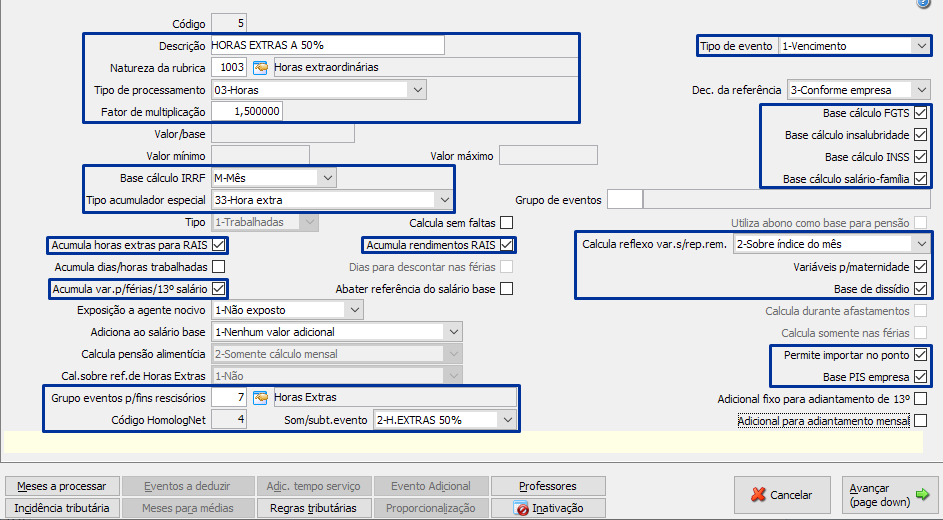This screenshot has width=943, height=520.
Task: Open Meses a processar
Action: (61, 486)
